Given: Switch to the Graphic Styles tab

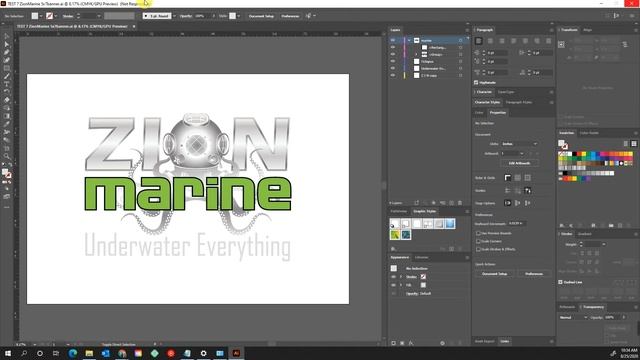Looking at the screenshot, I should 424,211.
